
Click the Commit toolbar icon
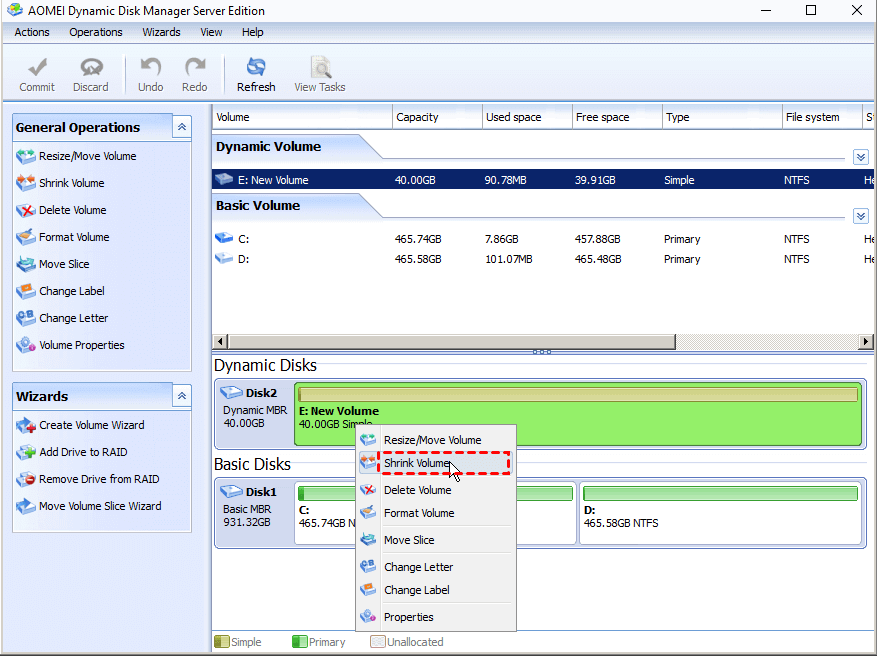[37, 75]
